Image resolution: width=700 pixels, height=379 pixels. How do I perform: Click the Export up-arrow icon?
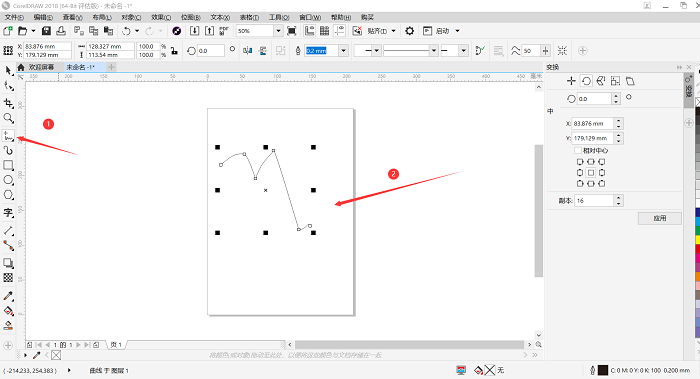209,31
